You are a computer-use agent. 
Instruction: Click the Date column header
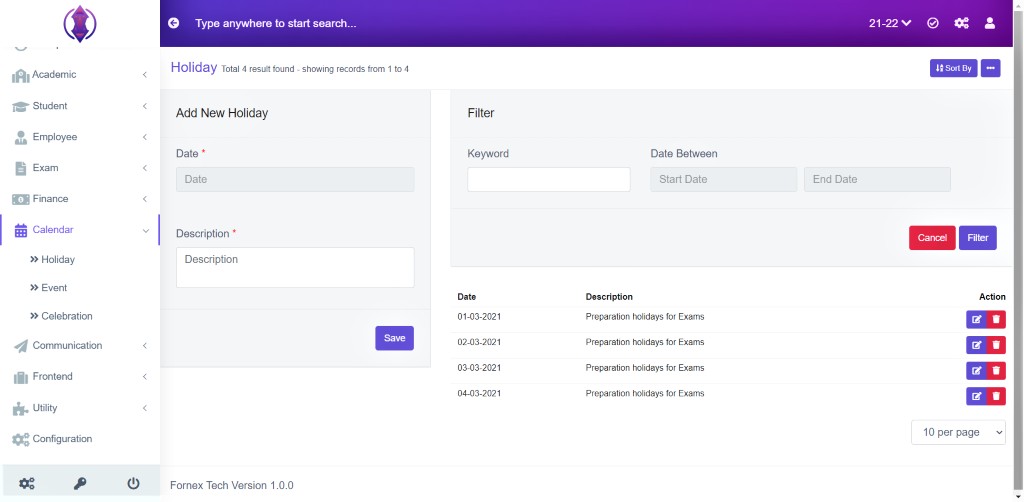(x=466, y=296)
